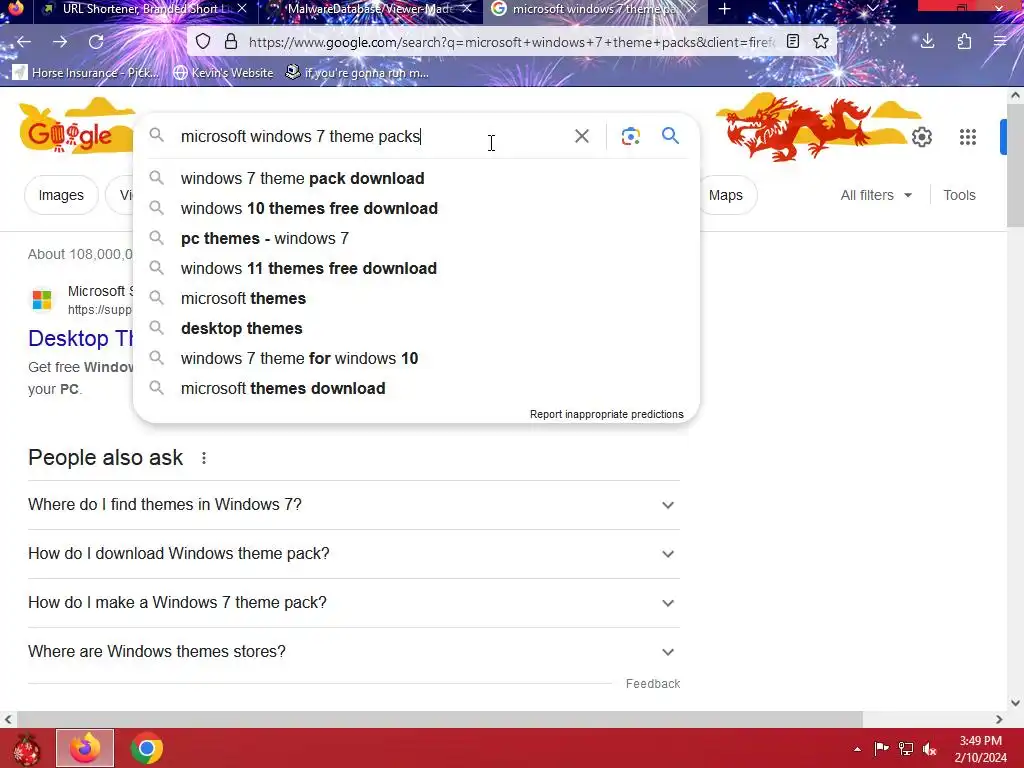Open the Firefox downloads panel

927,42
